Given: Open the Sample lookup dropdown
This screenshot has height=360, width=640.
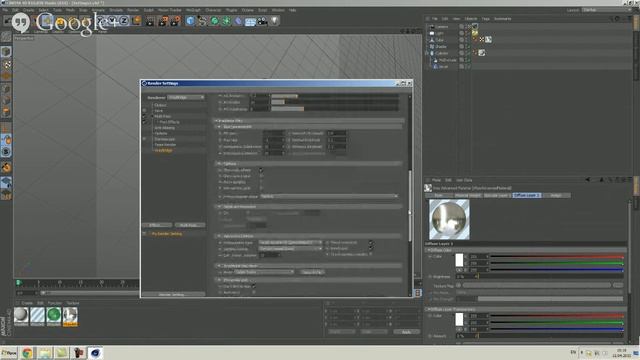Looking at the screenshot, I should pyautogui.click(x=290, y=249).
